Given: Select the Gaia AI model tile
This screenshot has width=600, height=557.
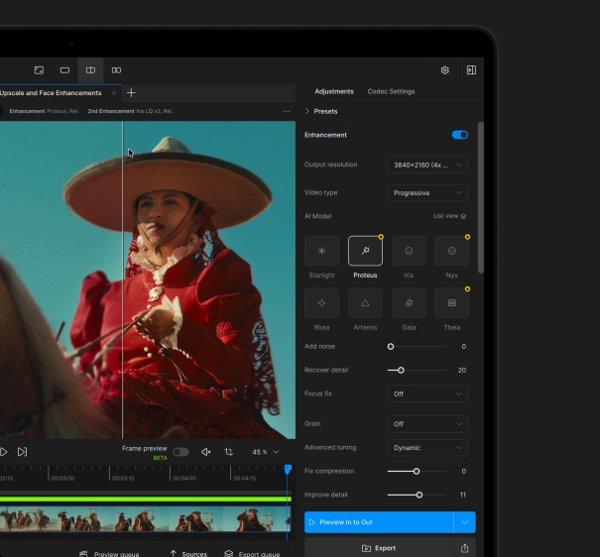Looking at the screenshot, I should pyautogui.click(x=409, y=303).
